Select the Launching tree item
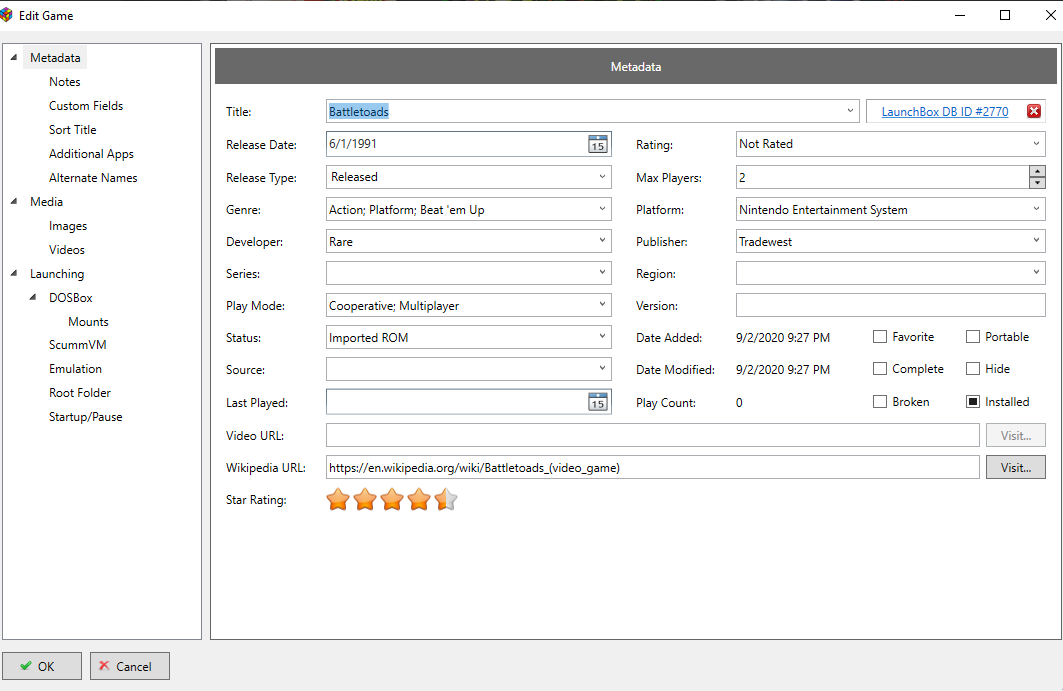The image size is (1063, 691). (57, 274)
